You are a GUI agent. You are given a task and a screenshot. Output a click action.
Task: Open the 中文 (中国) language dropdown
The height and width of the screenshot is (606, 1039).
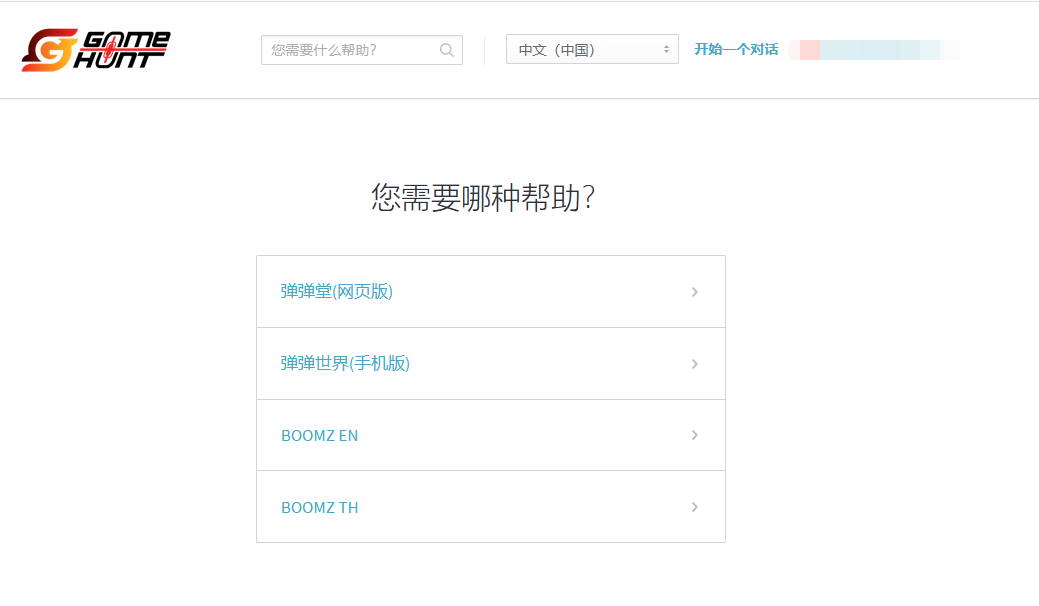point(592,50)
